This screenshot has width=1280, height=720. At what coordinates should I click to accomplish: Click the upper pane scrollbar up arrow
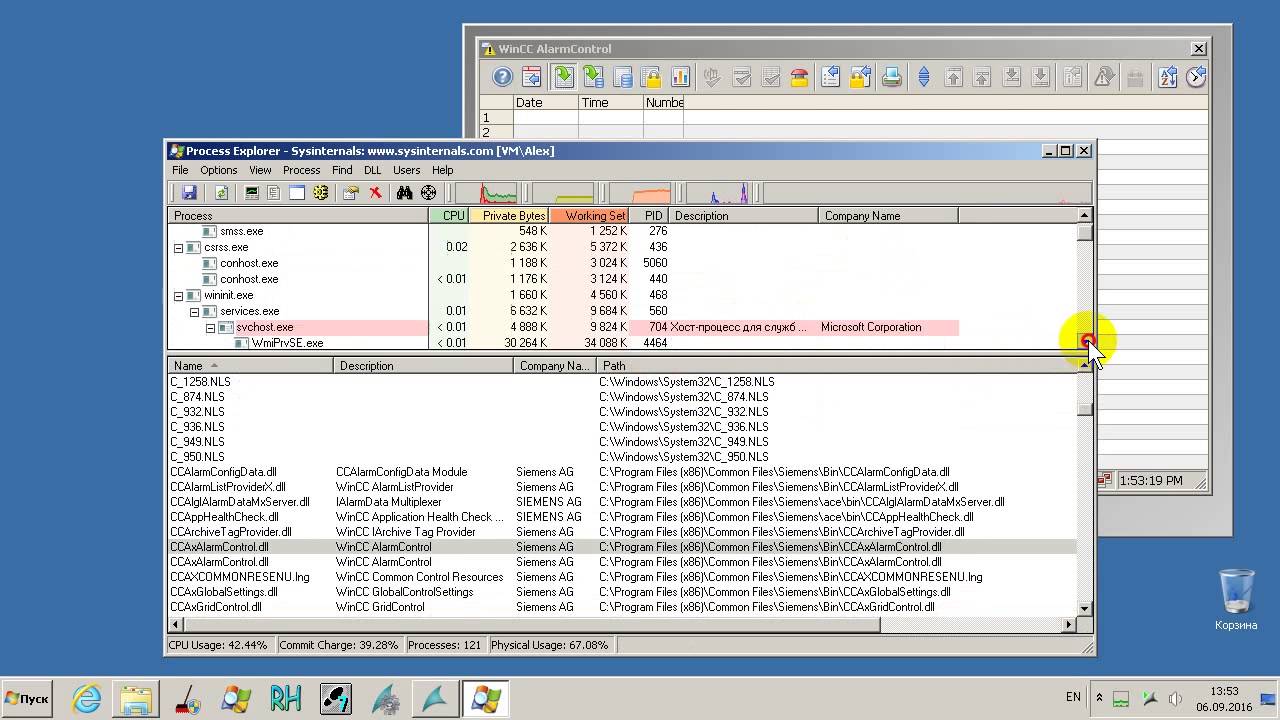point(1084,215)
